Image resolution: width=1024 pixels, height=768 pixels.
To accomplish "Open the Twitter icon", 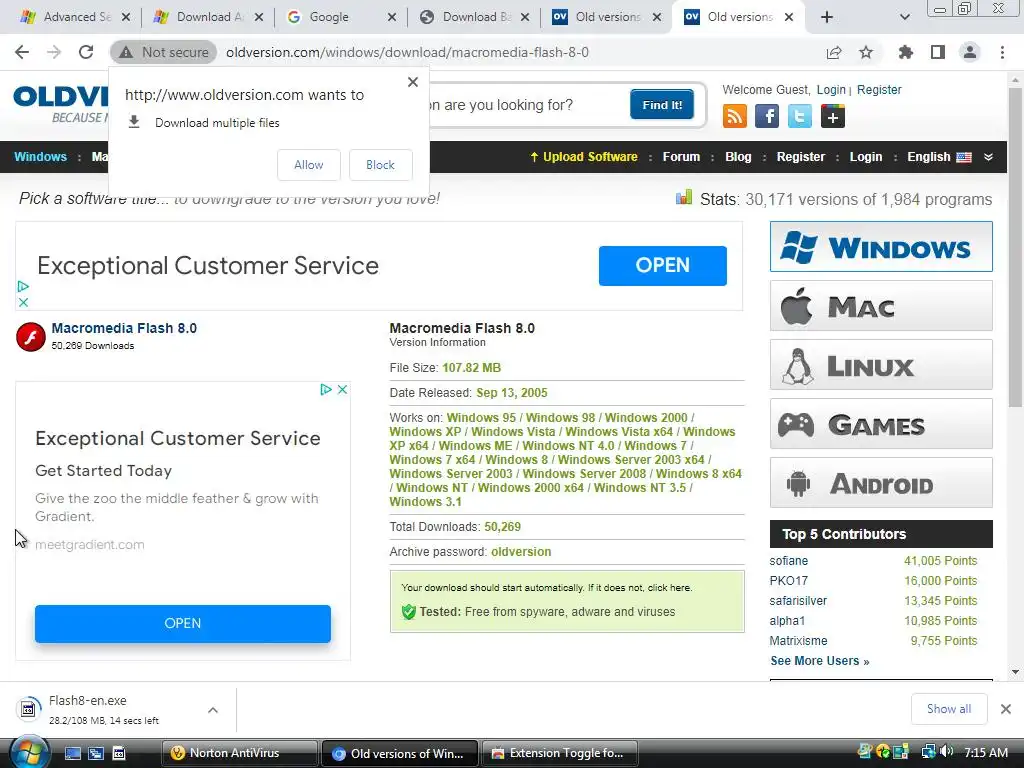I will [x=799, y=116].
